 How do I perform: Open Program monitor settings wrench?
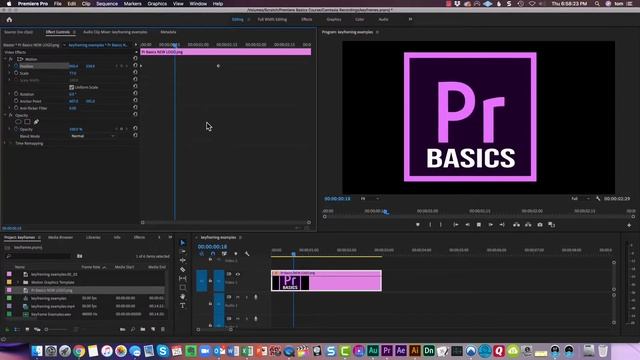[598, 198]
